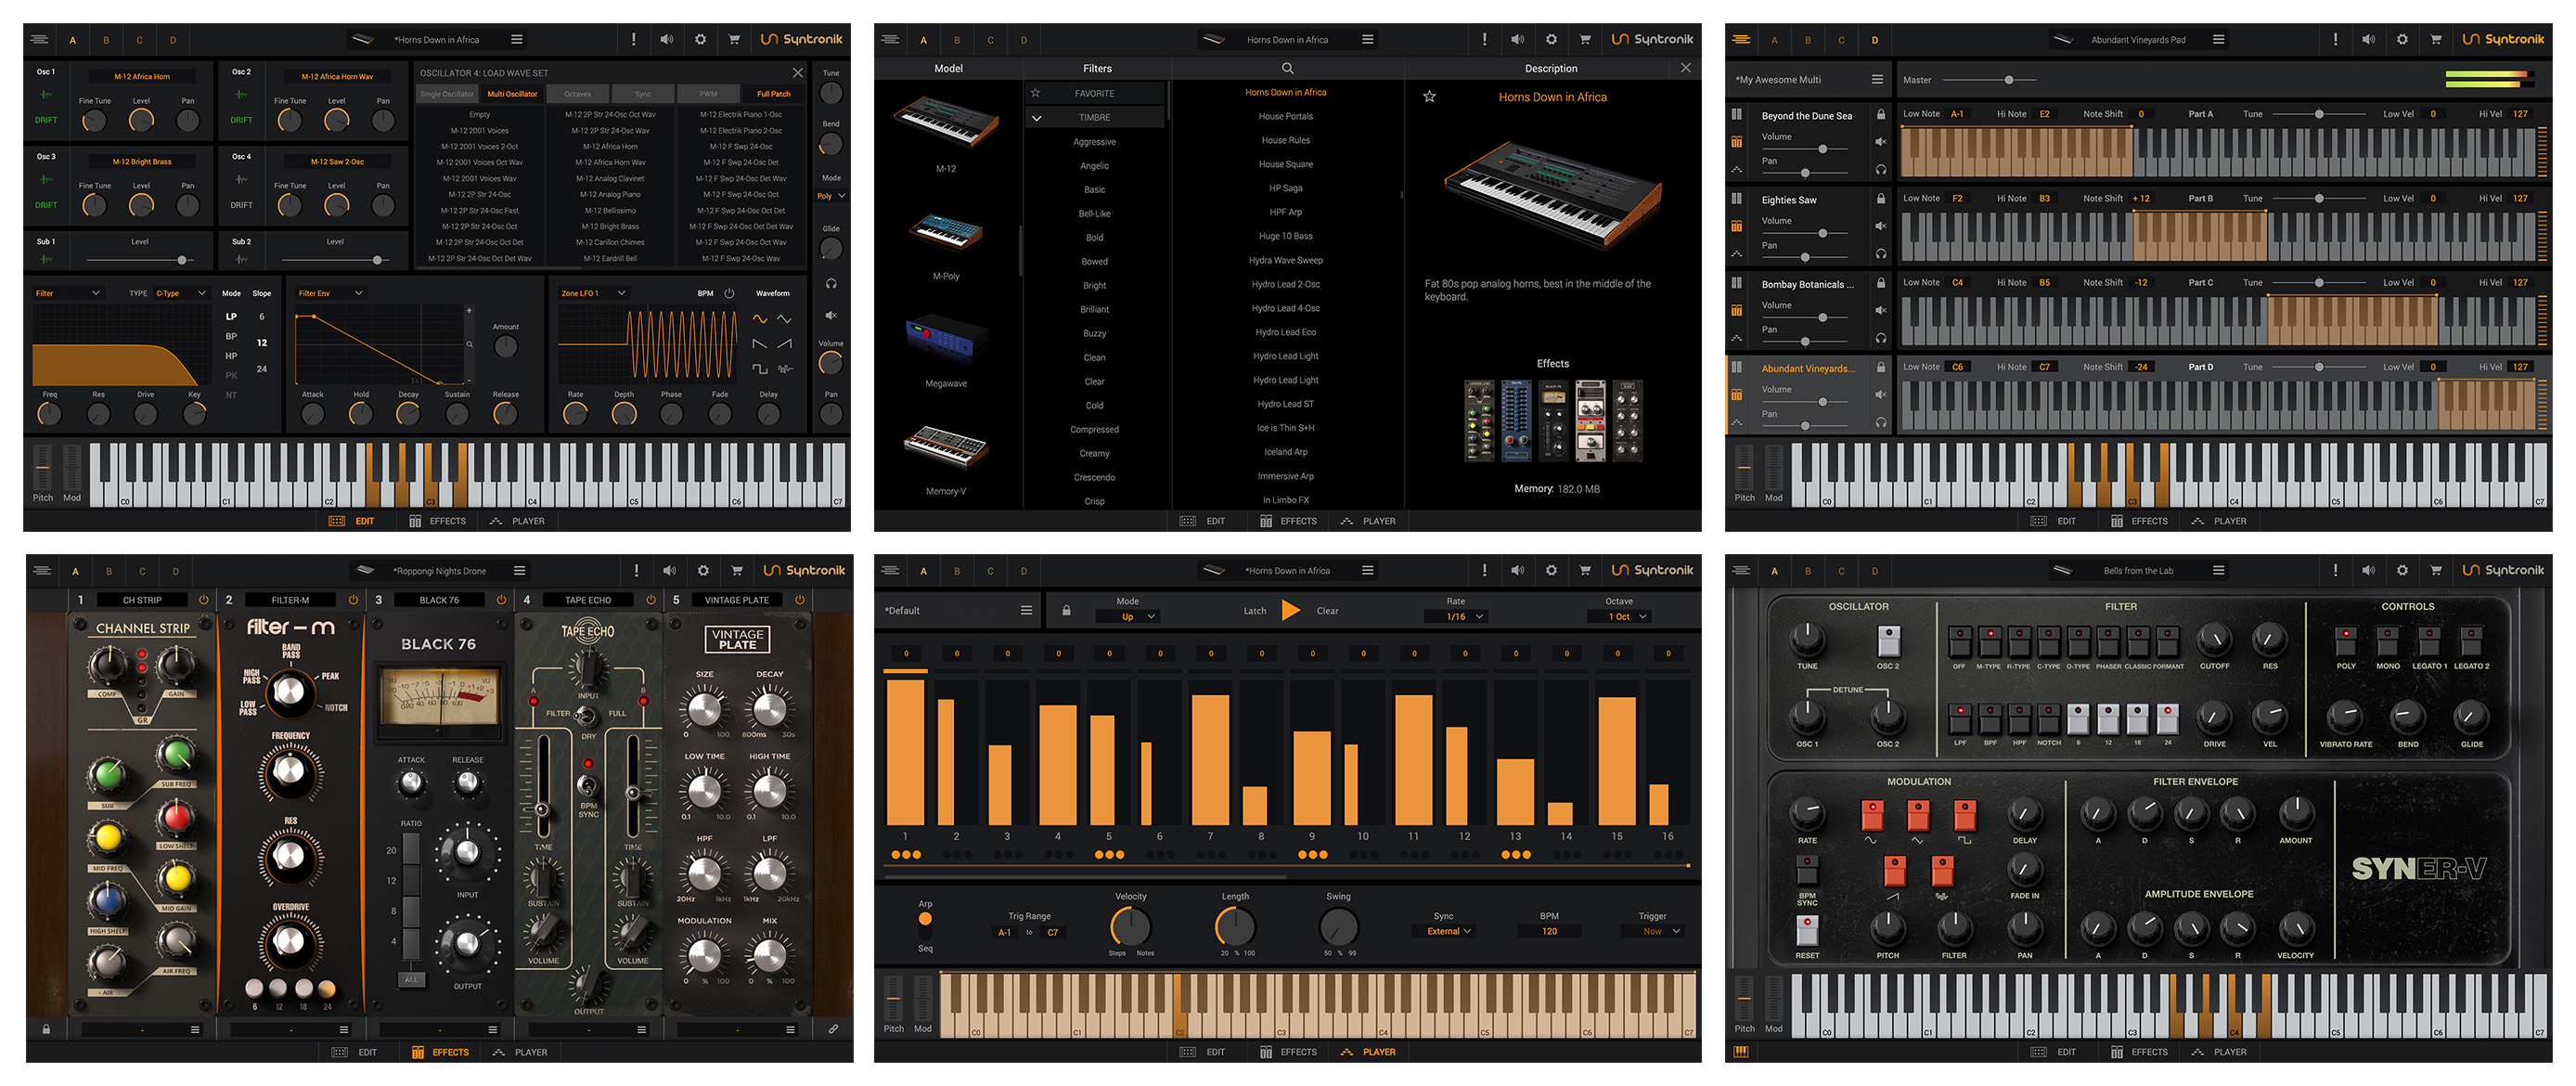Switch to the Multi Oscillator tab
This screenshot has height=1086, width=2576.
point(512,94)
